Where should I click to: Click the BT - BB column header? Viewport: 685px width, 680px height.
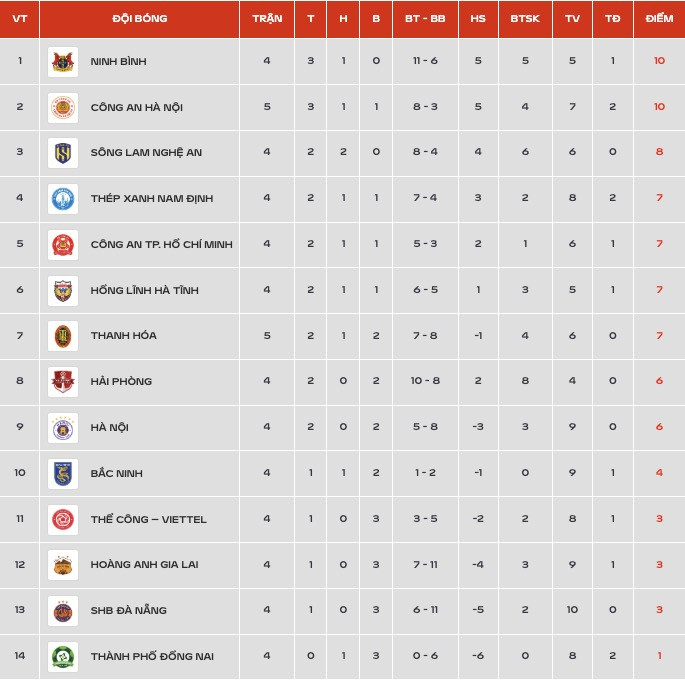point(425,19)
